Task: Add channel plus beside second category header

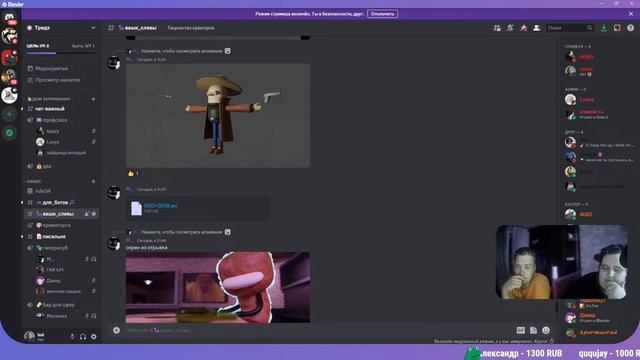Action: click(93, 181)
